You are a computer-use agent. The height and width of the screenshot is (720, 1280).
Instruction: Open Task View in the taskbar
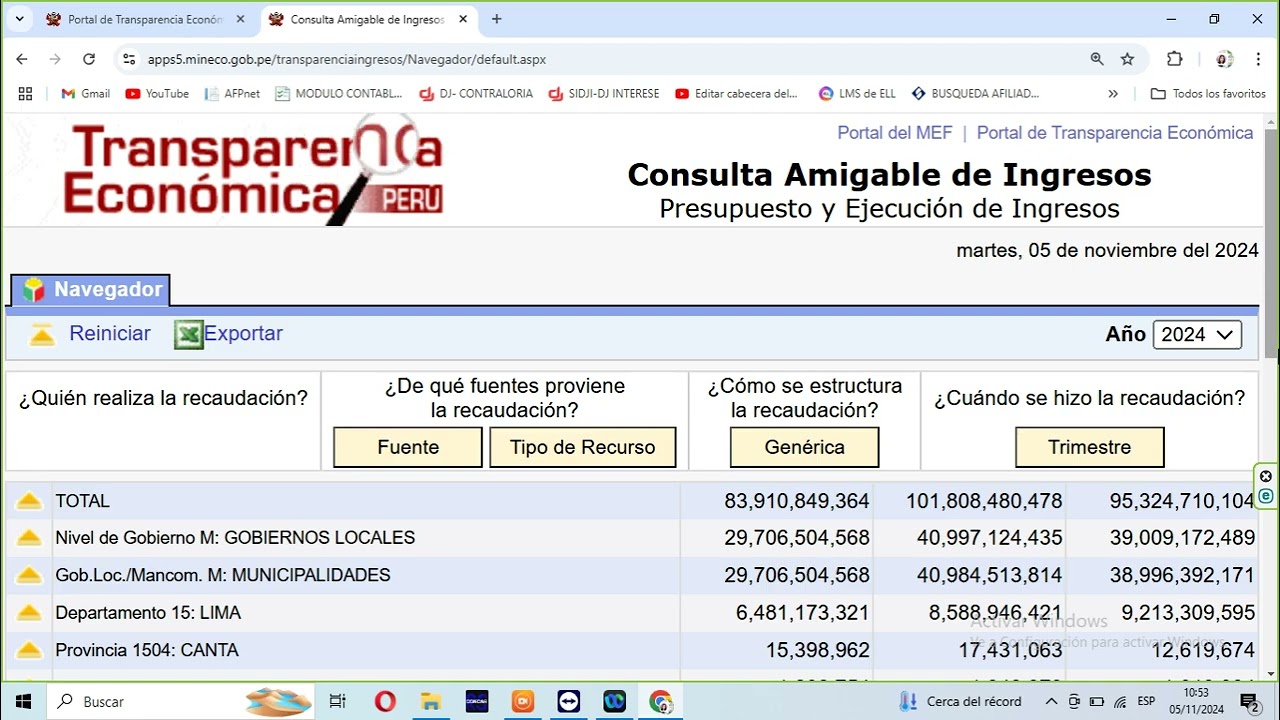pyautogui.click(x=337, y=701)
